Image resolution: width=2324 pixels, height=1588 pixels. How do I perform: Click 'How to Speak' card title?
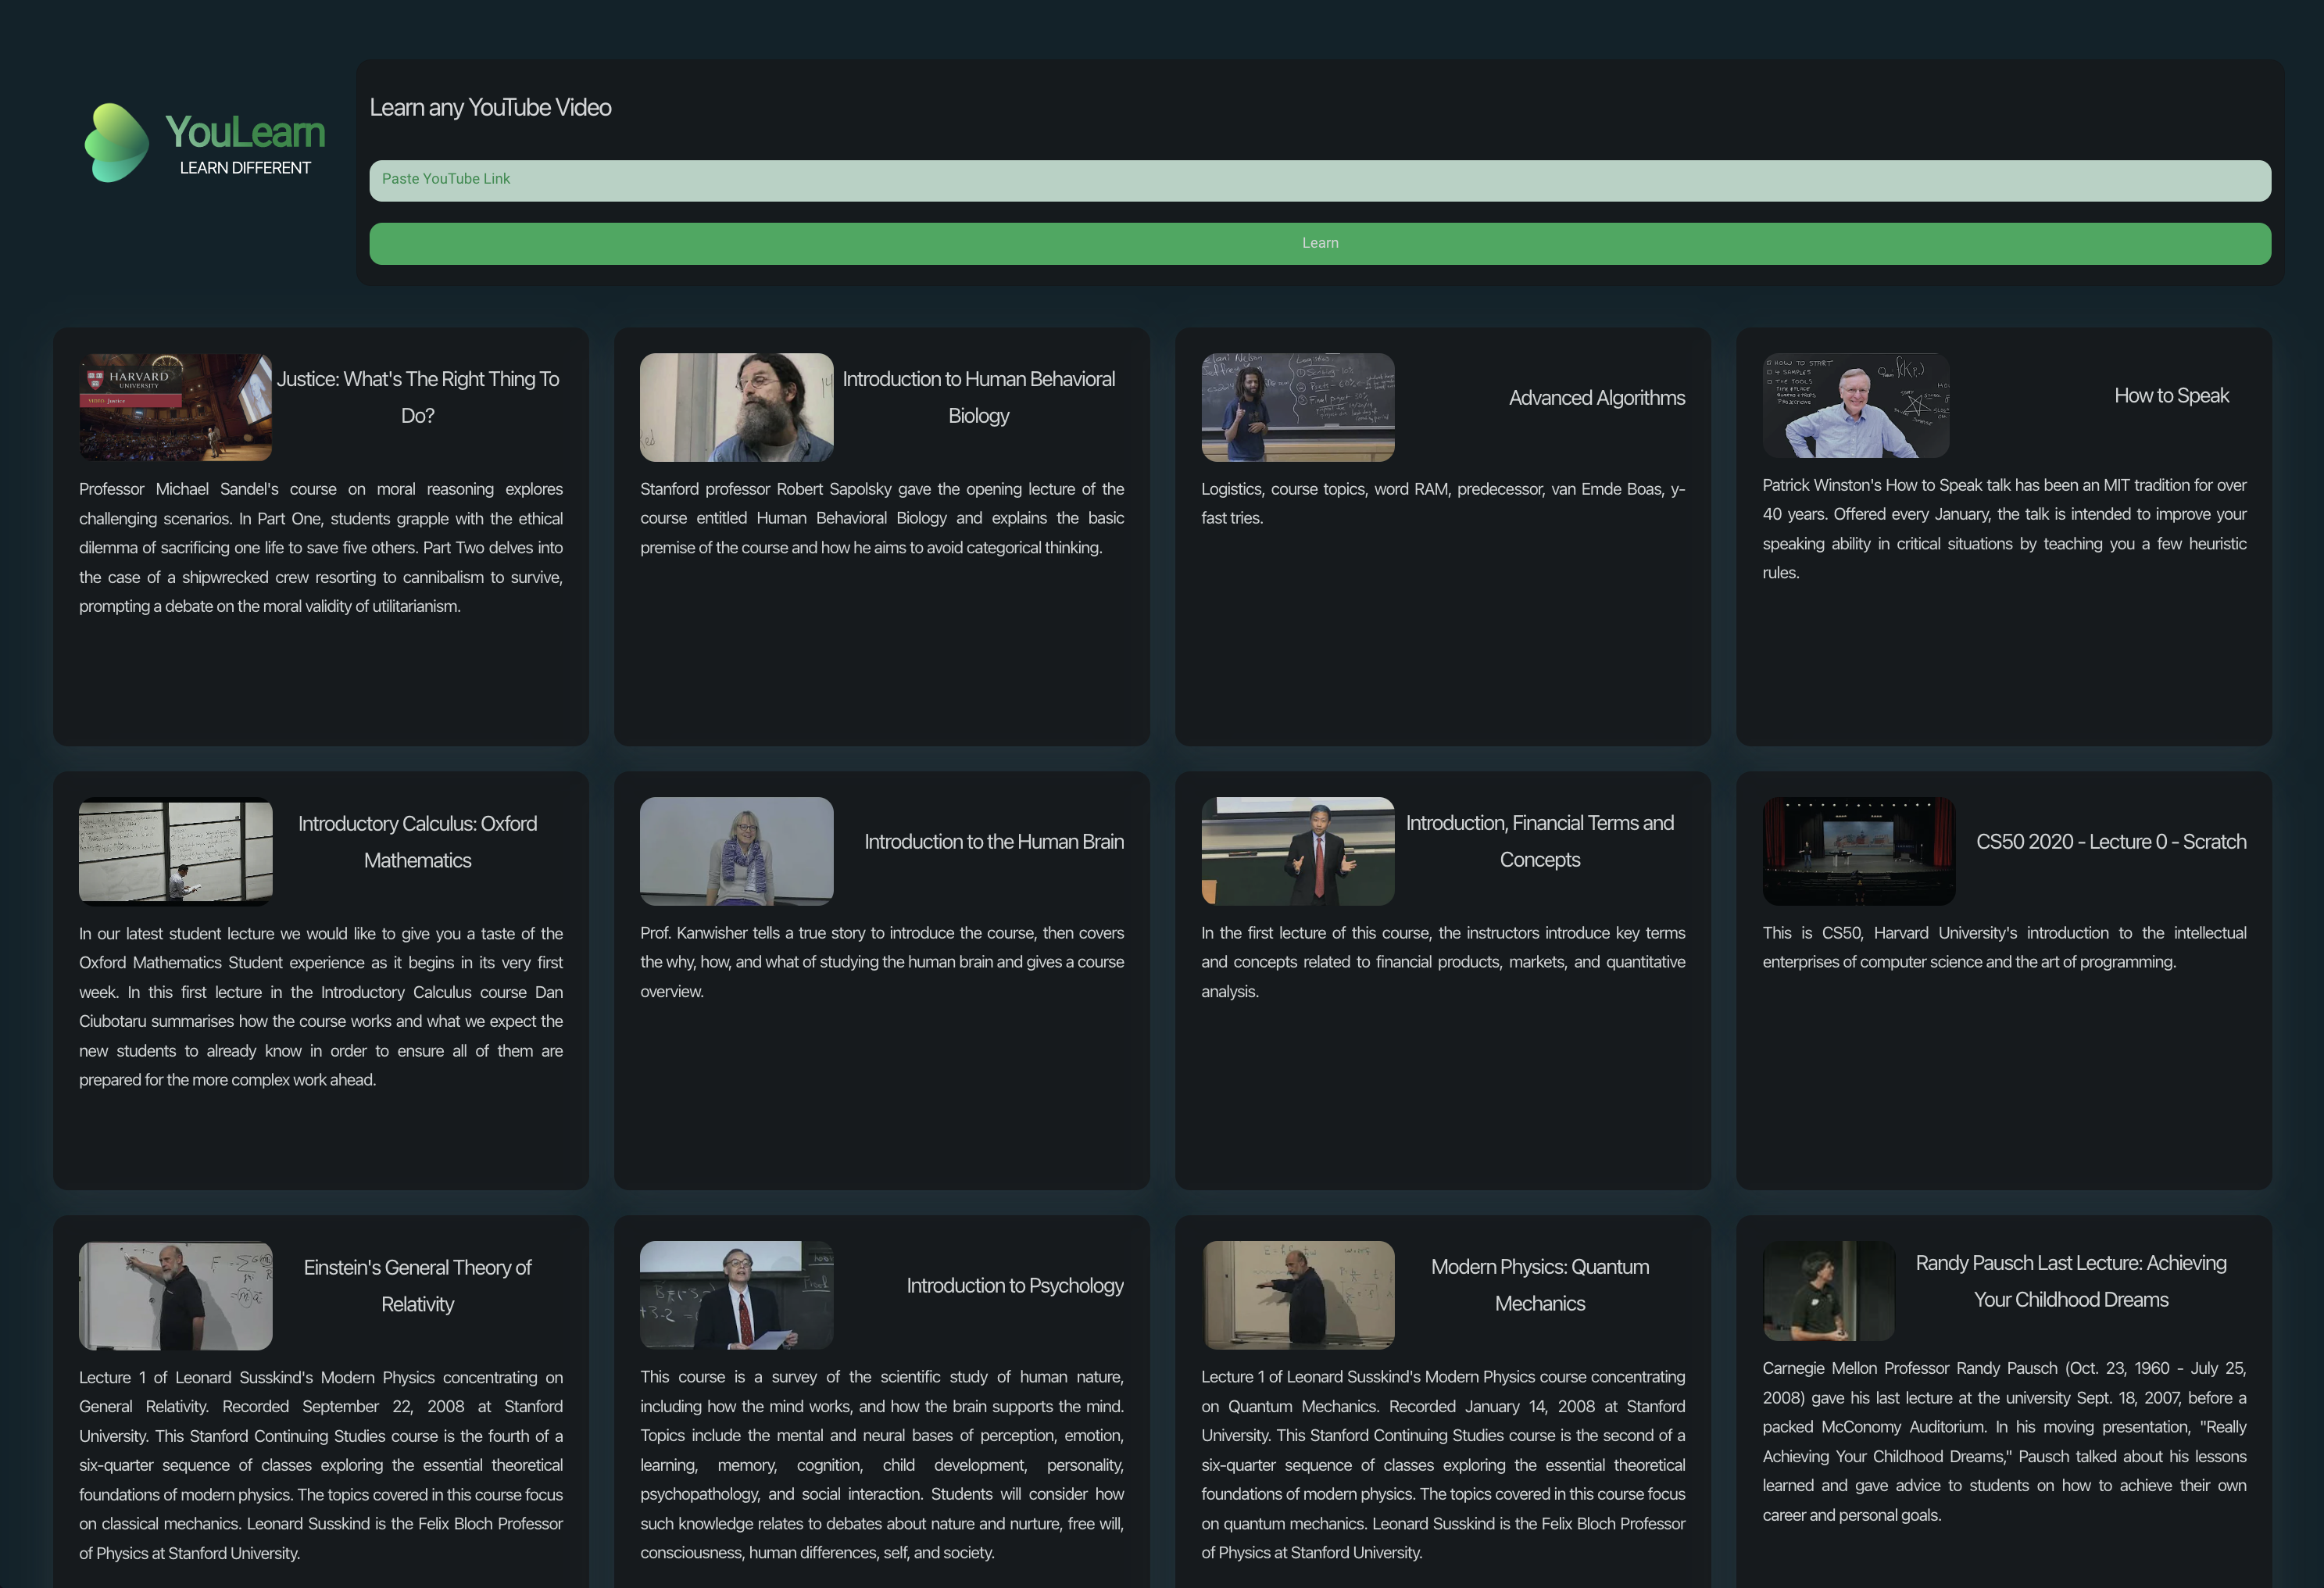pyautogui.click(x=2170, y=396)
